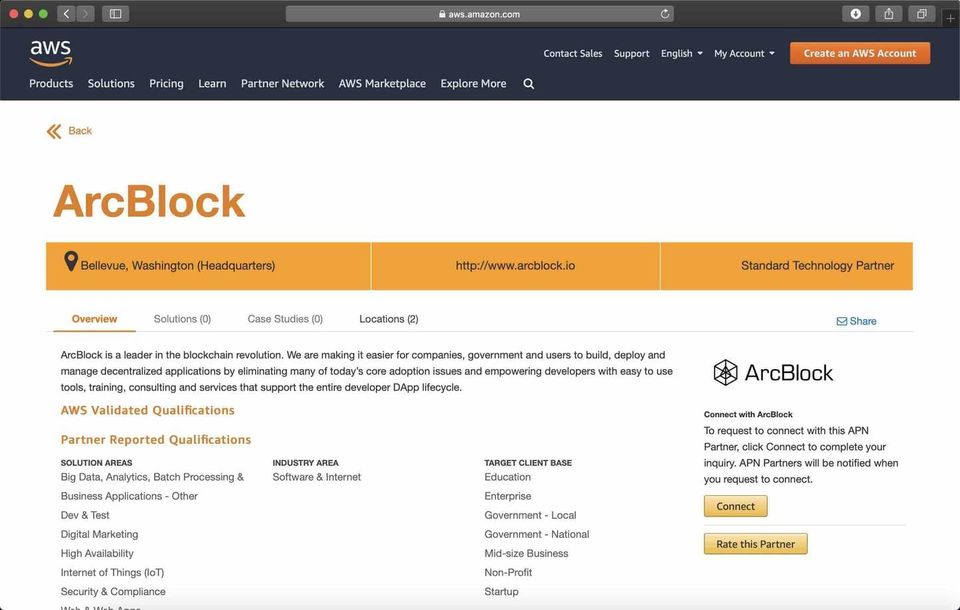The image size is (960, 610).
Task: Toggle the Safari sidebar icon
Action: pyautogui.click(x=115, y=14)
